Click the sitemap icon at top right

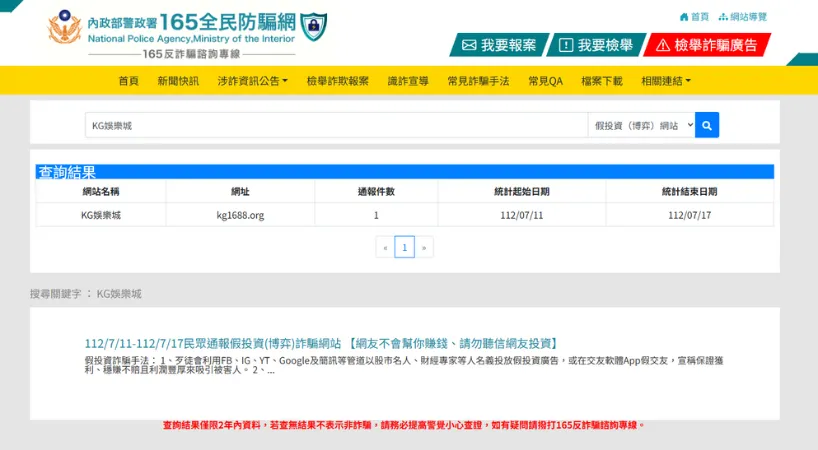tap(723, 17)
